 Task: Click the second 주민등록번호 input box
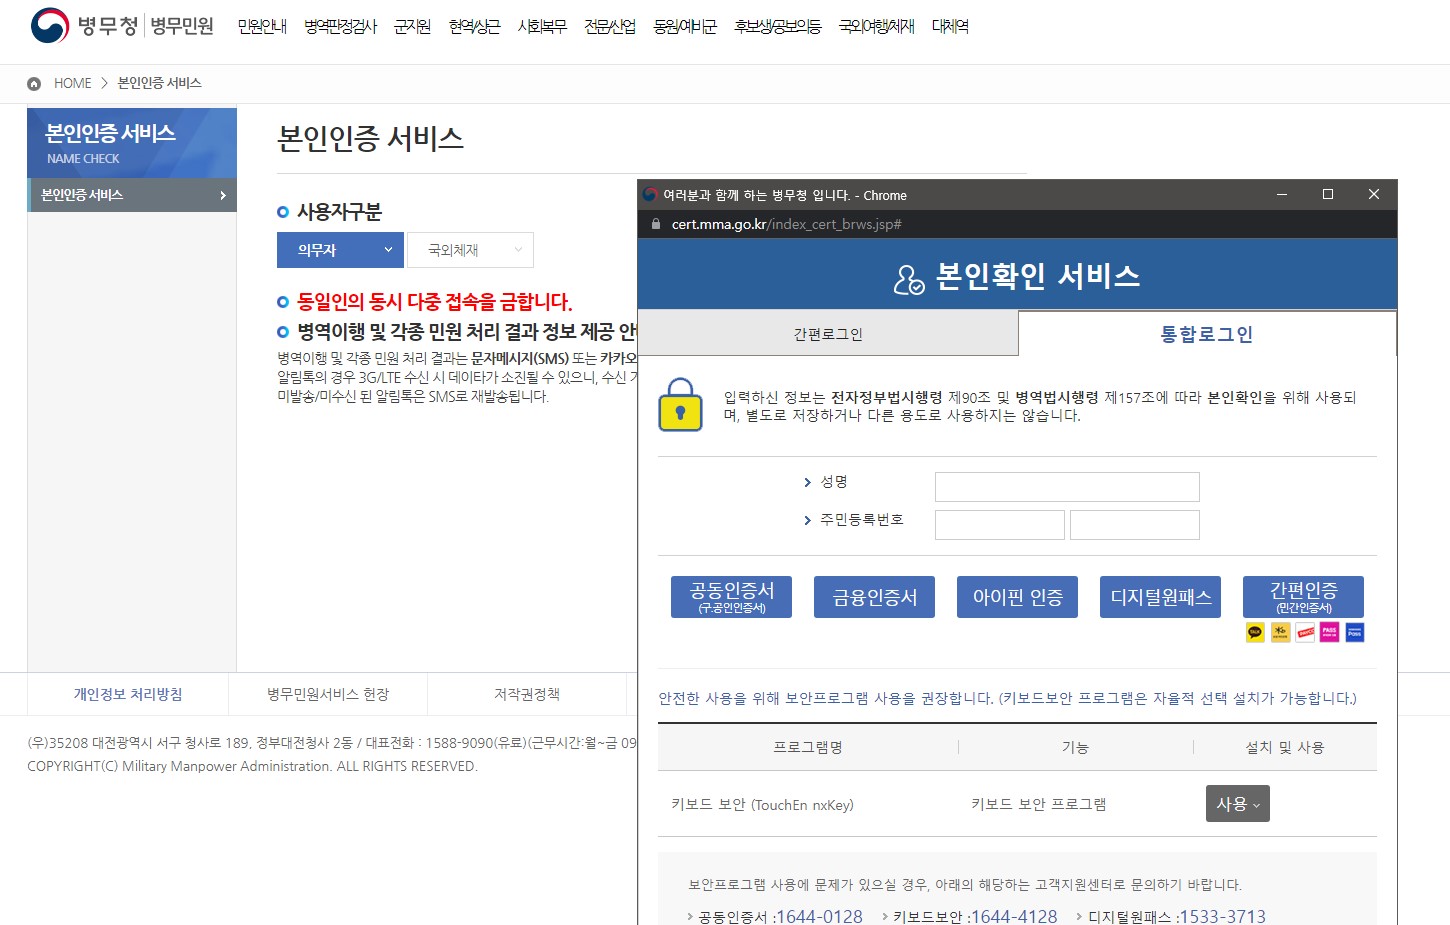(x=1135, y=525)
